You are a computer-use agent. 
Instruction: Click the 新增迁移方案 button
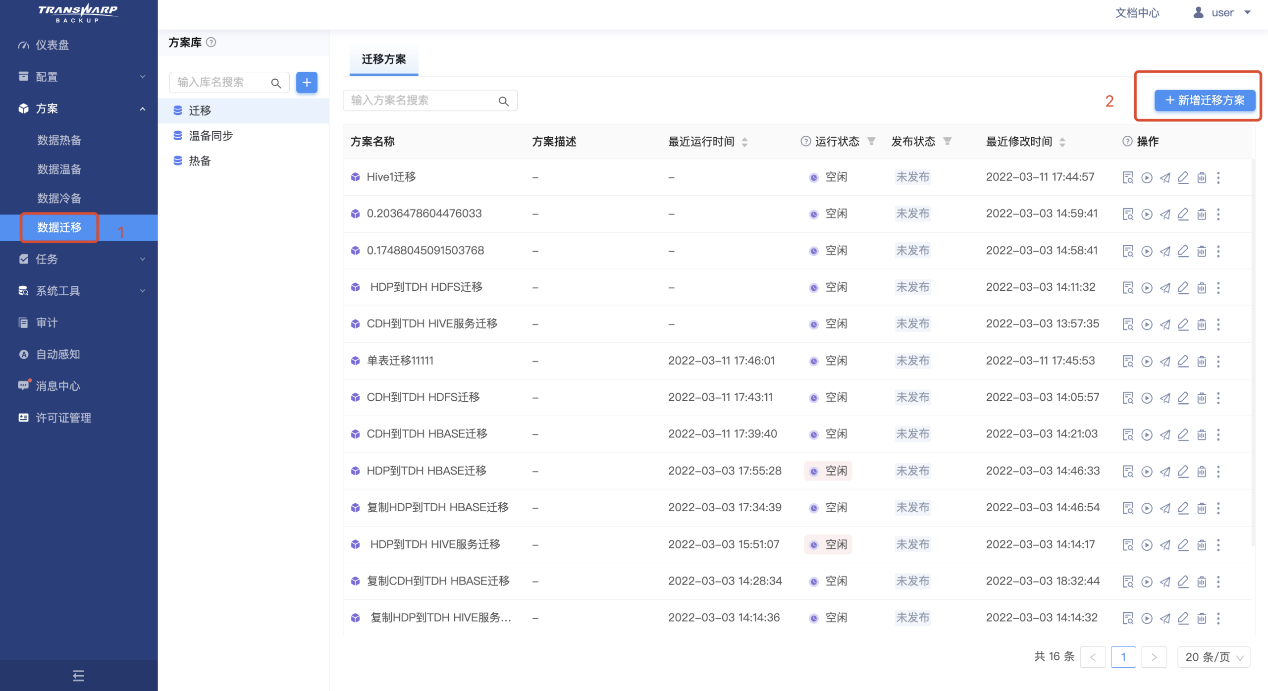1204,100
